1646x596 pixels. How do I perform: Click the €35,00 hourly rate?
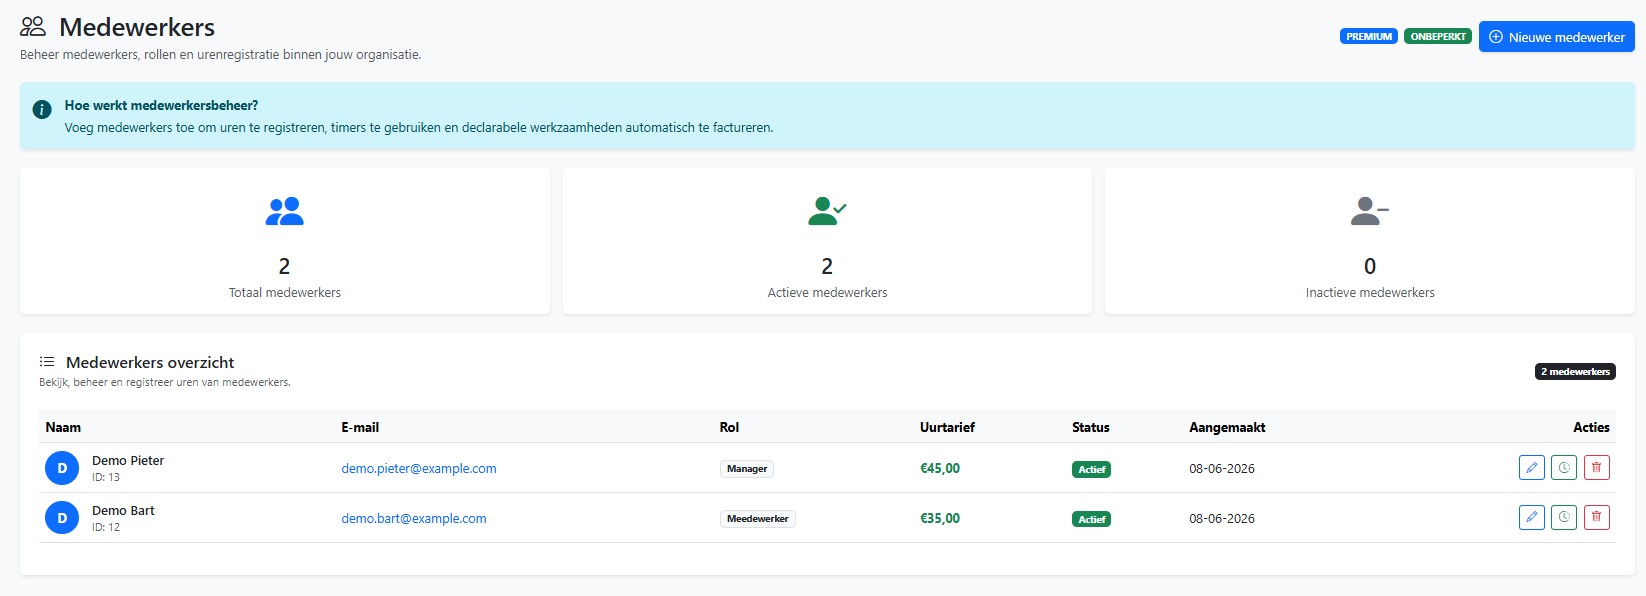click(x=940, y=518)
